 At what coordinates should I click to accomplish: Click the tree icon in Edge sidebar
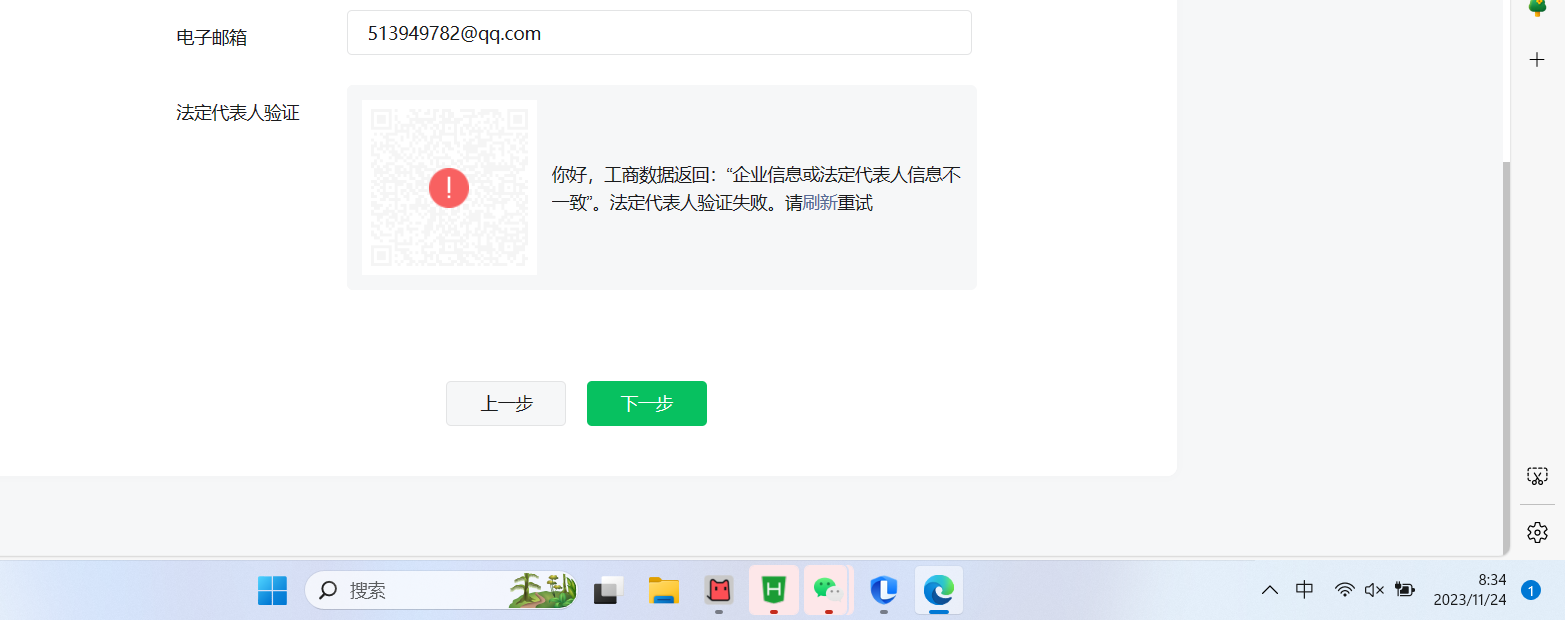click(1538, 7)
